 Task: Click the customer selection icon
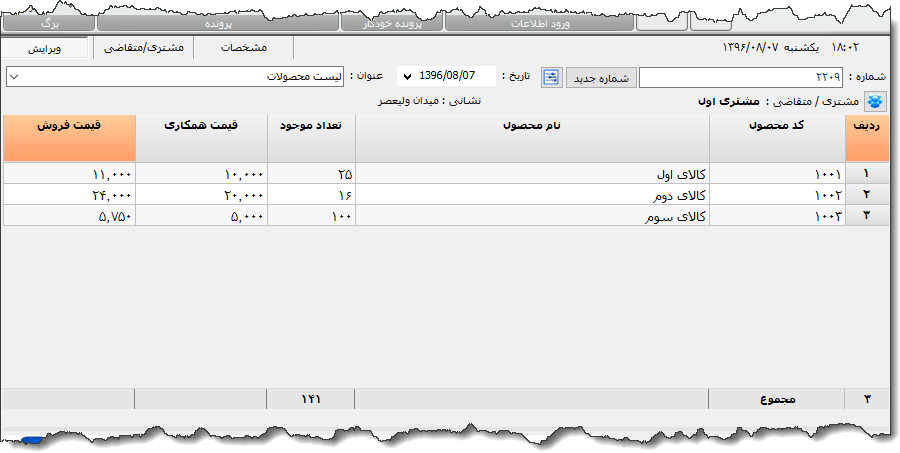[x=875, y=101]
